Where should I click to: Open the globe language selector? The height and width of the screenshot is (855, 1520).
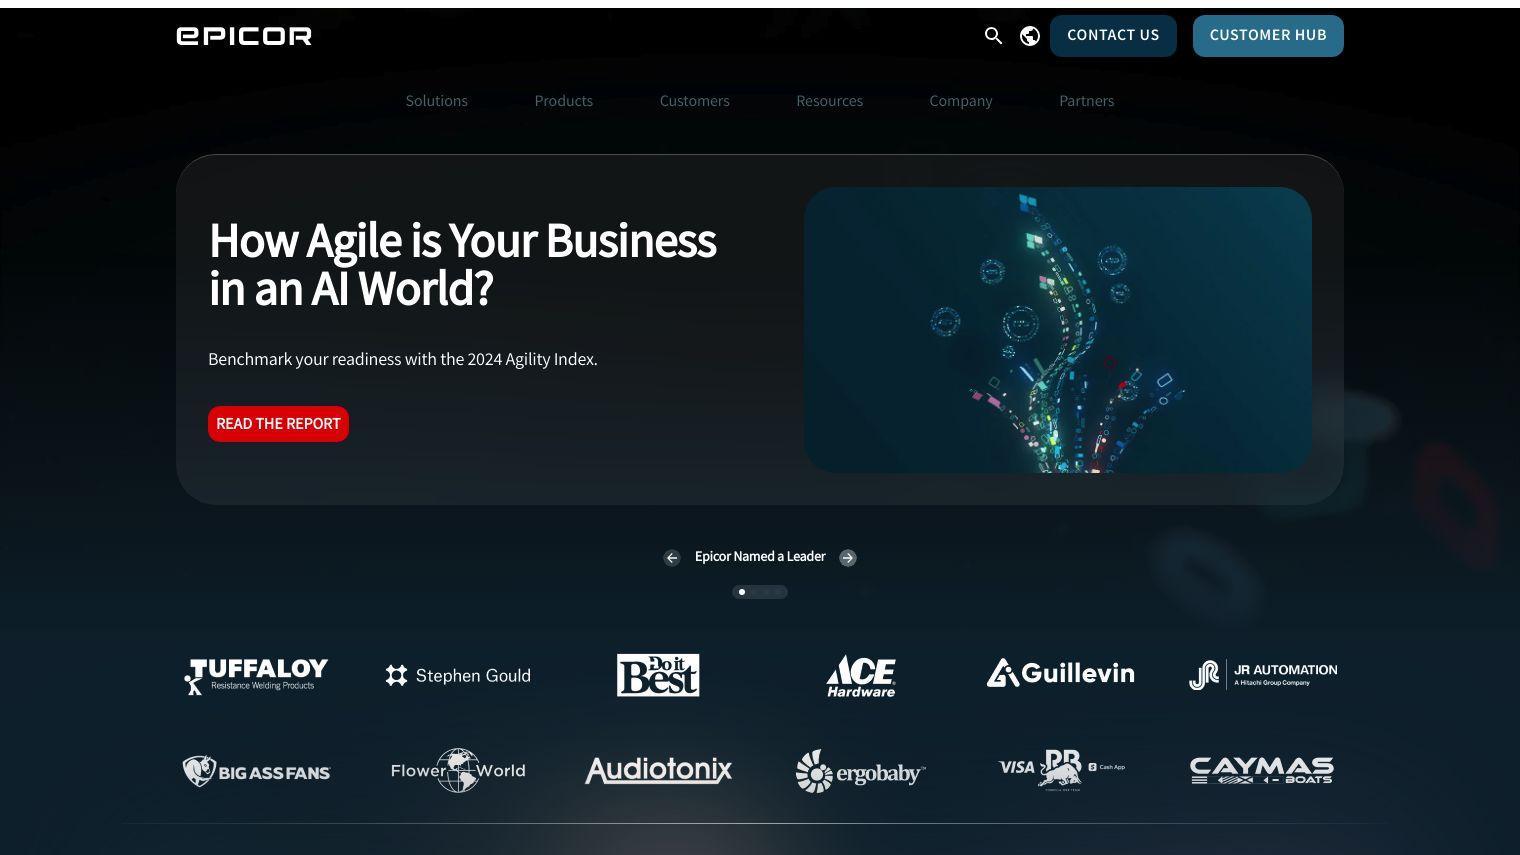(x=1030, y=36)
